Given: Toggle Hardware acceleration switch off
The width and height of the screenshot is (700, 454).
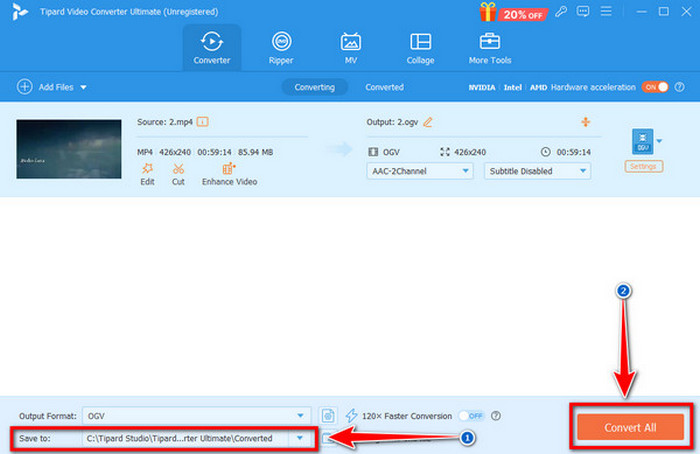Looking at the screenshot, I should (655, 87).
